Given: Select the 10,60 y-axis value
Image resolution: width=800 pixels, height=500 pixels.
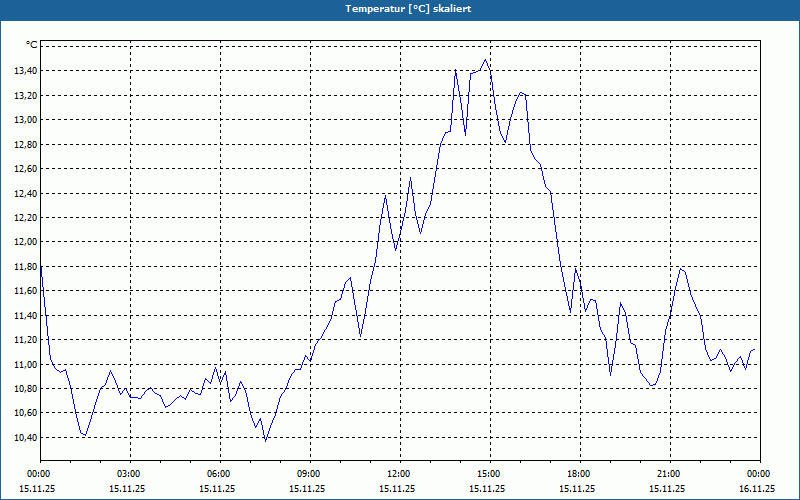Looking at the screenshot, I should click(25, 412).
